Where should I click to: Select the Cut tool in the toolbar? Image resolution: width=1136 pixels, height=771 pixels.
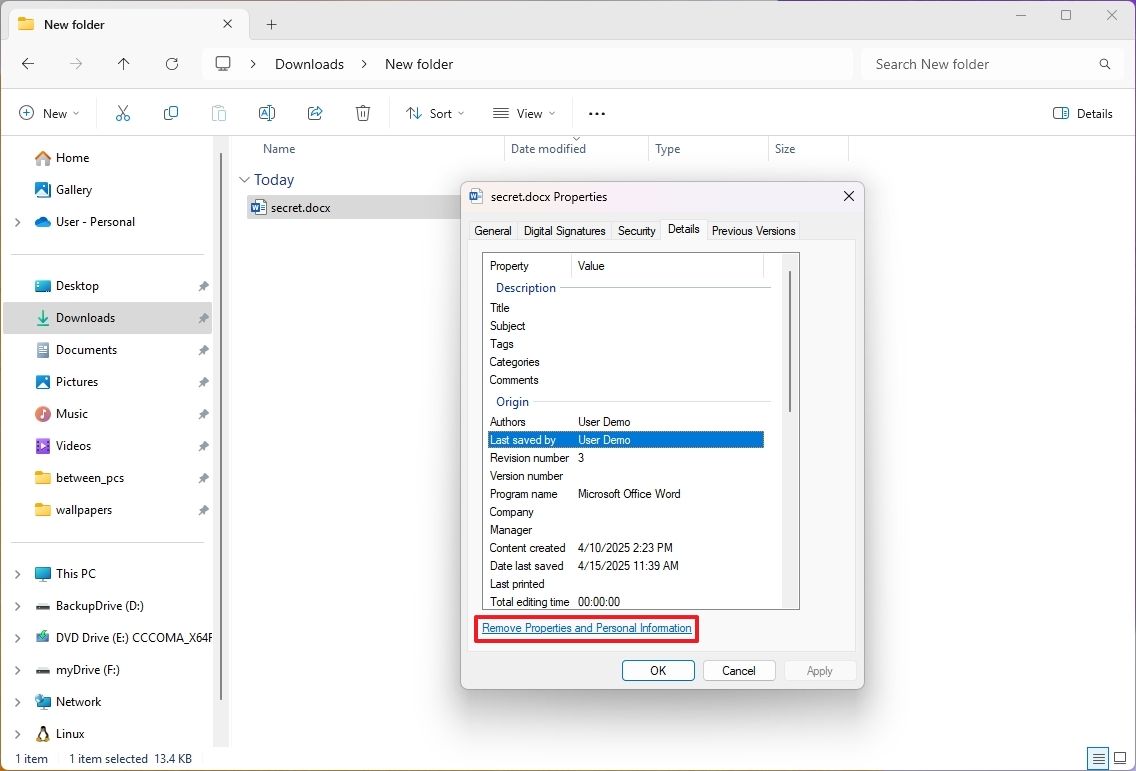click(122, 112)
